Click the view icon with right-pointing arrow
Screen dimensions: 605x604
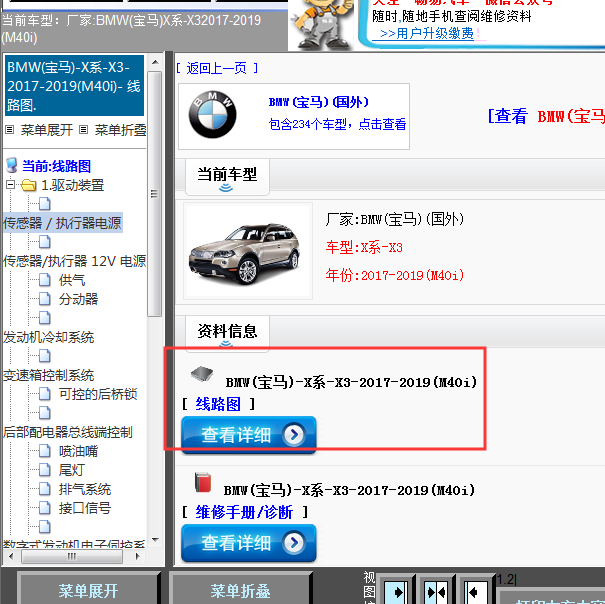click(x=396, y=592)
